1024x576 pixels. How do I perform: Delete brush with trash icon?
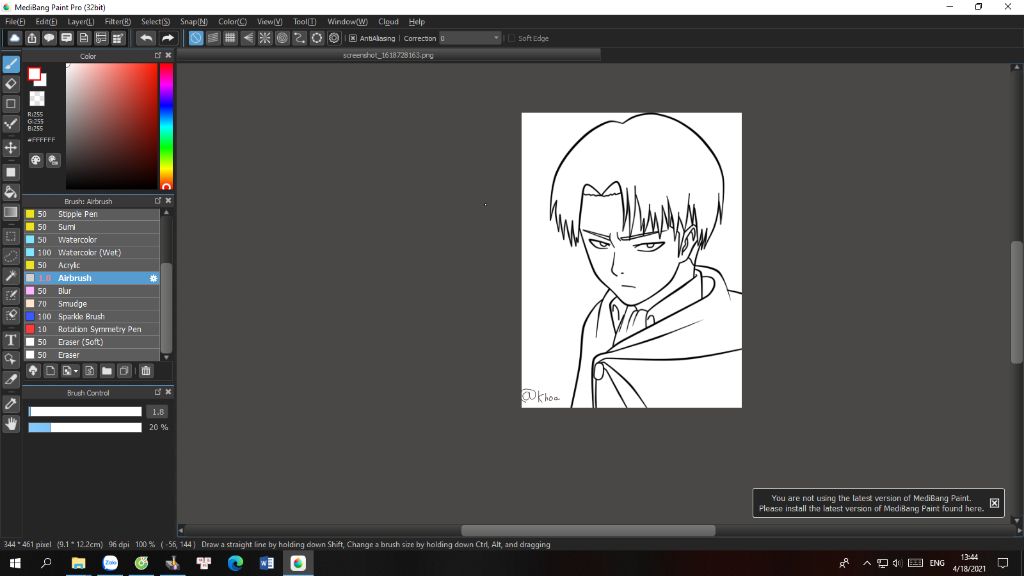146,371
